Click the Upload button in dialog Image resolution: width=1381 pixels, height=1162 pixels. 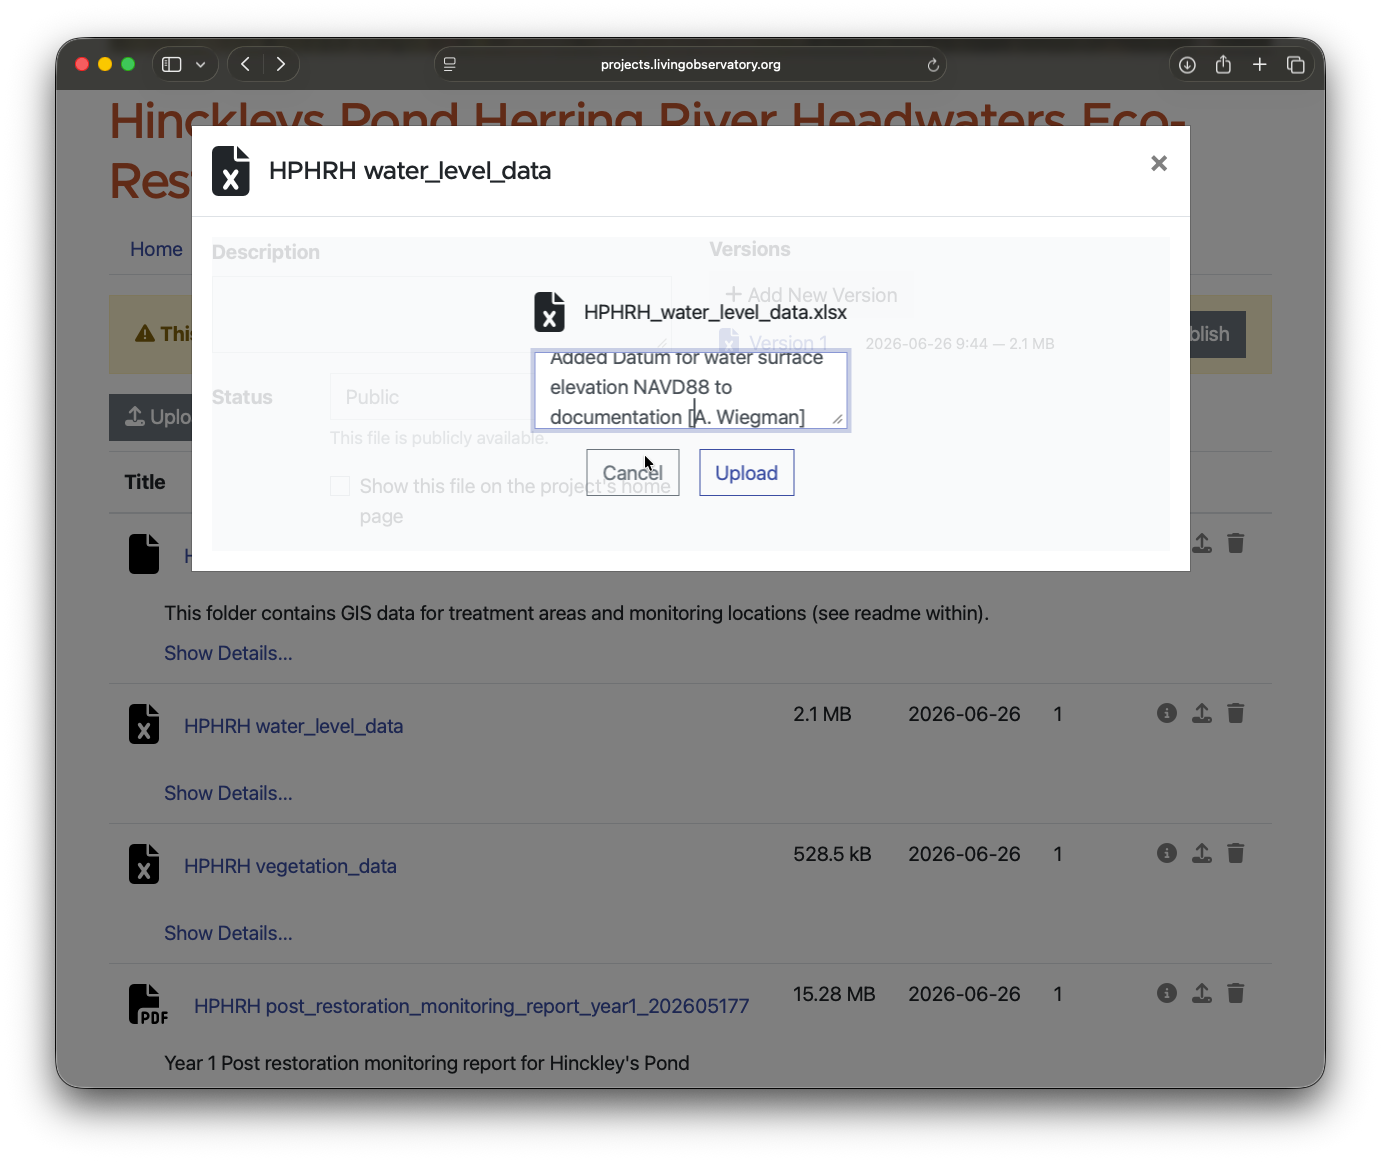click(746, 473)
